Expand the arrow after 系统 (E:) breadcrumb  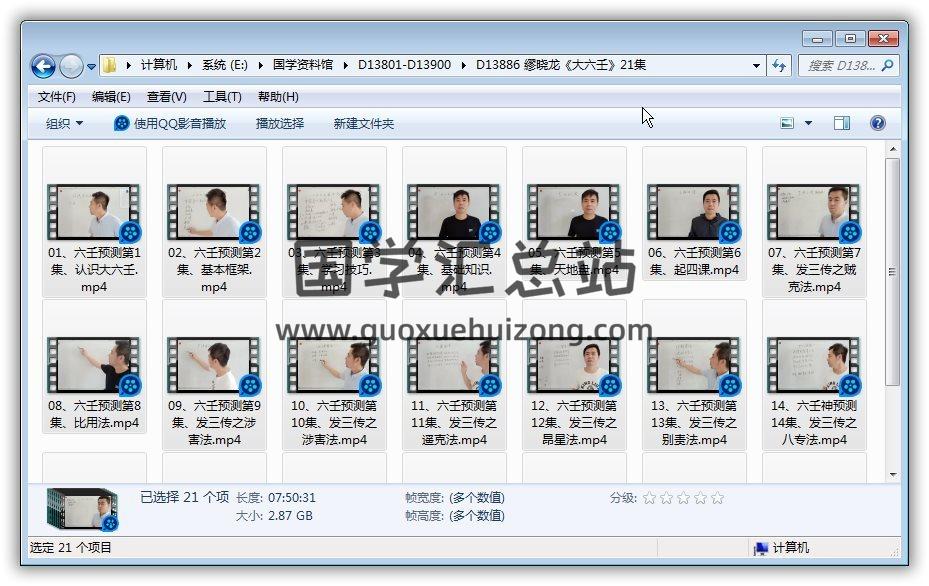[x=261, y=65]
